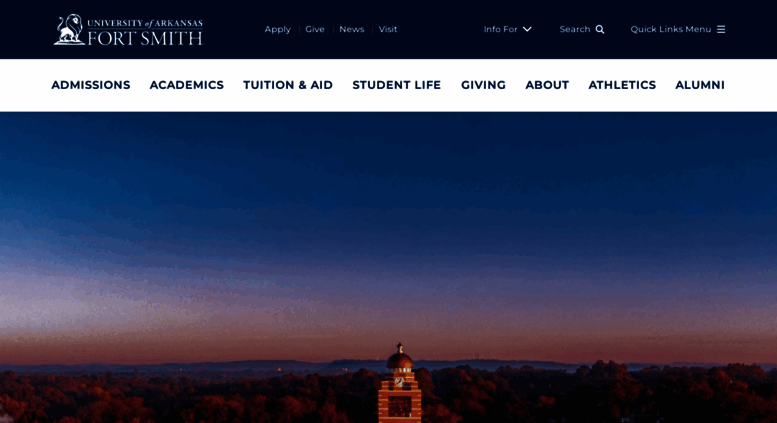Open the About menu

[x=547, y=85]
